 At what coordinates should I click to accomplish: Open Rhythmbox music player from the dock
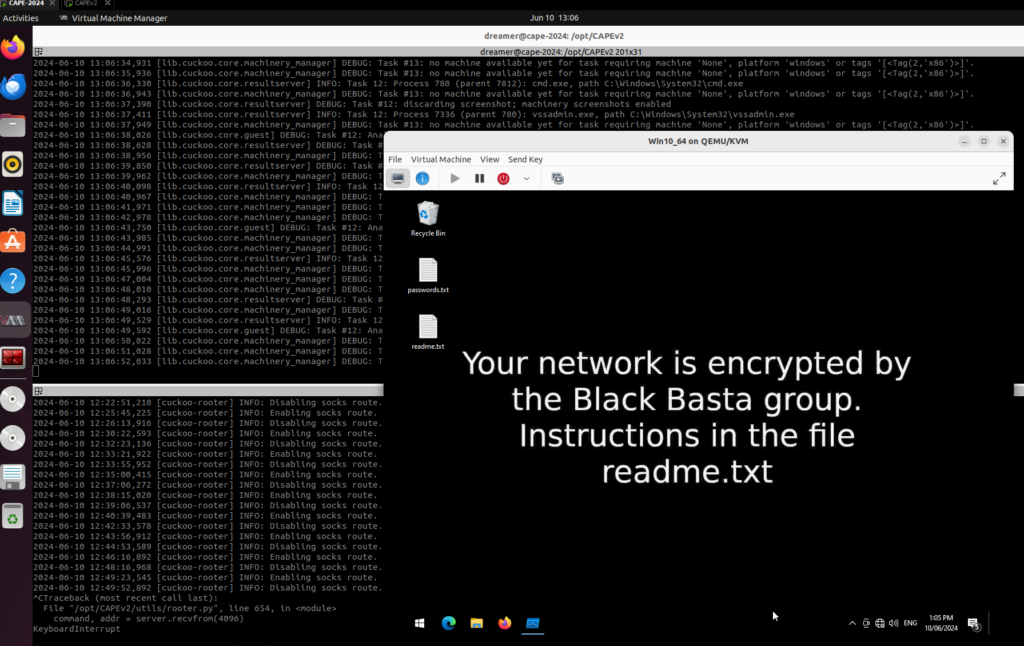coord(13,165)
